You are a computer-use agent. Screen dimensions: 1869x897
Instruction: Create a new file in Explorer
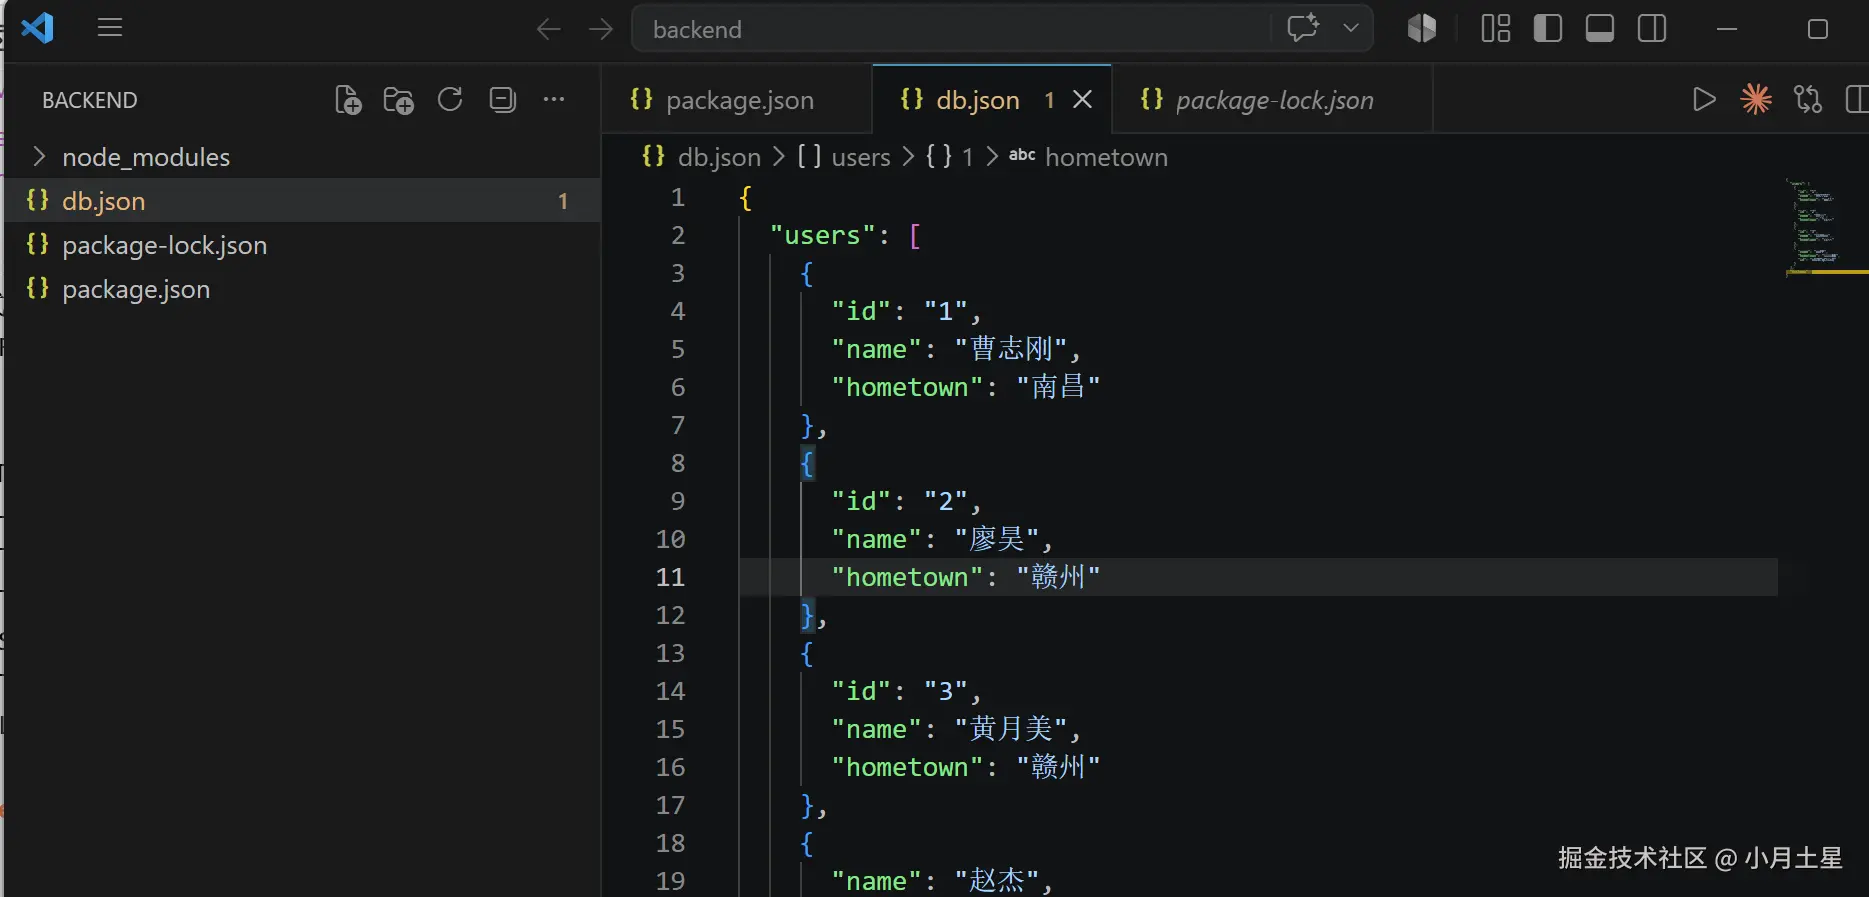tap(348, 100)
